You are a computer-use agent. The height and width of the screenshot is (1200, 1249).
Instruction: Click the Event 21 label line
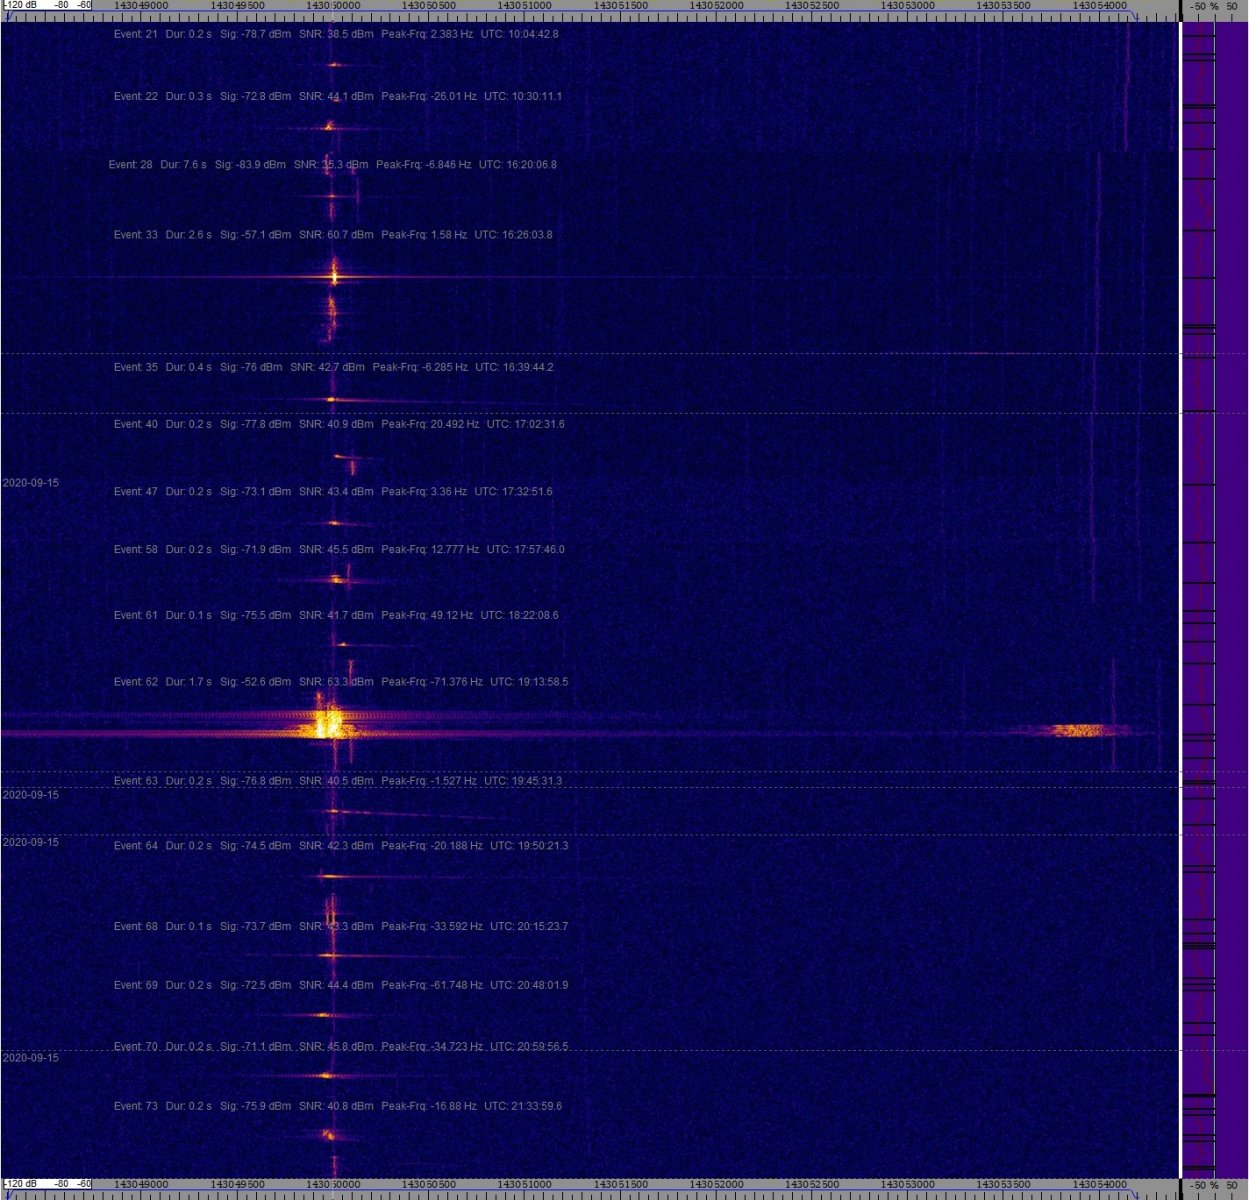tap(336, 34)
